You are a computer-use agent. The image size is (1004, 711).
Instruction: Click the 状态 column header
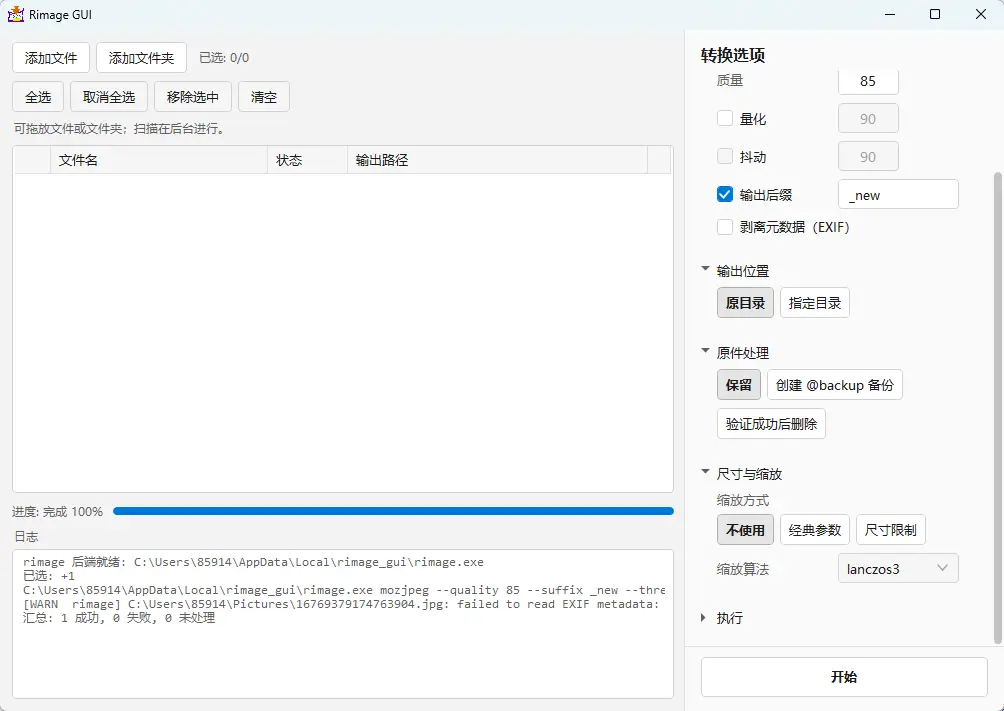[x=307, y=160]
